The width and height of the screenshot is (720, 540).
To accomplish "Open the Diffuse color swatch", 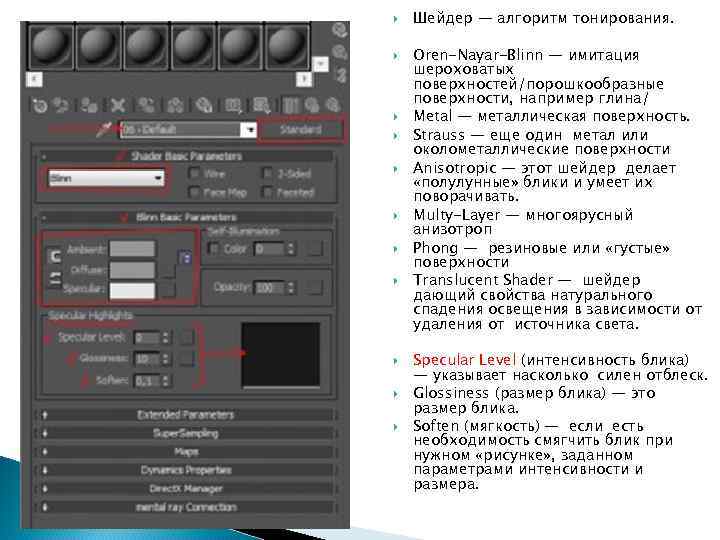I will 132,270.
